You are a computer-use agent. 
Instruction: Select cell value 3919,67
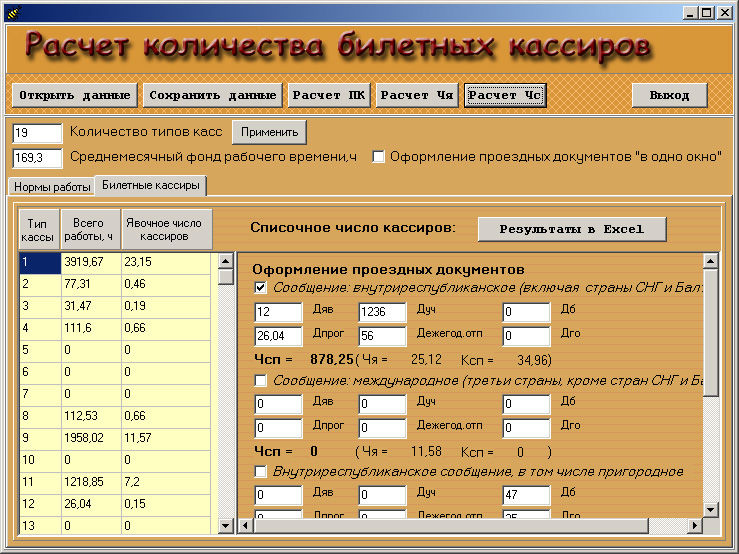click(91, 263)
